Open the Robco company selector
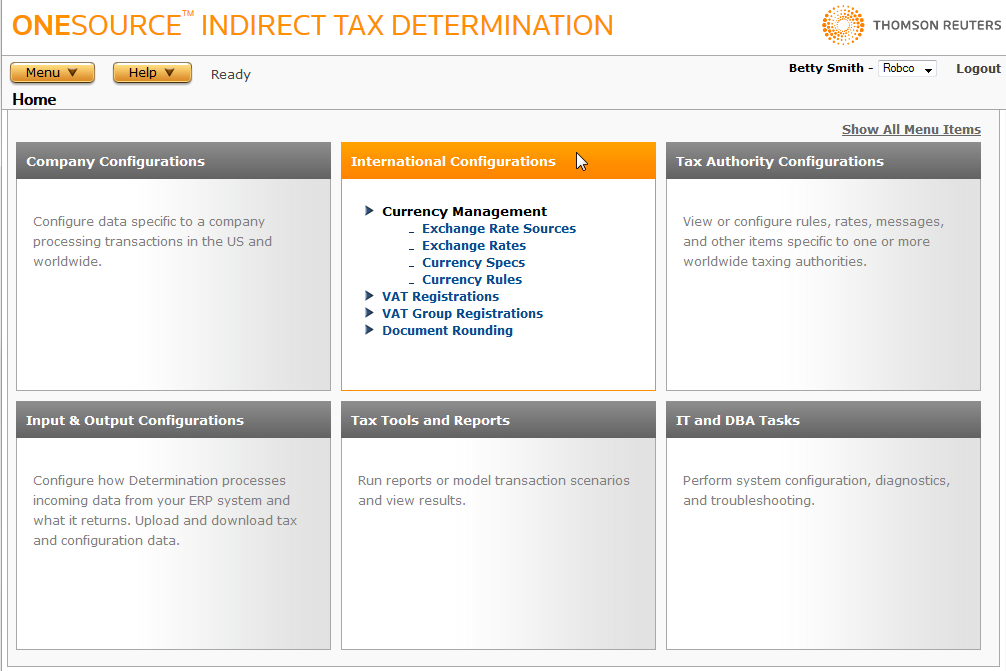The width and height of the screenshot is (1006, 671). (907, 69)
